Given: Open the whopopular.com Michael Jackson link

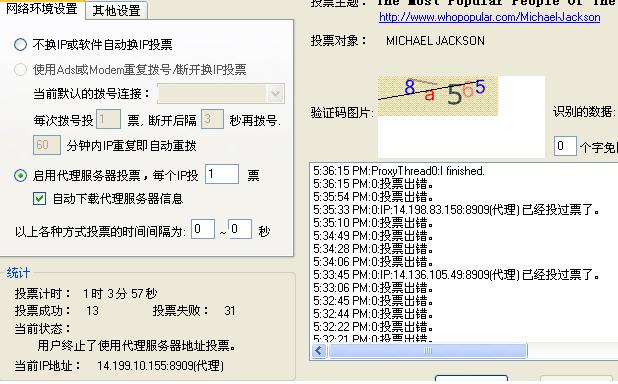Looking at the screenshot, I should click(x=490, y=17).
